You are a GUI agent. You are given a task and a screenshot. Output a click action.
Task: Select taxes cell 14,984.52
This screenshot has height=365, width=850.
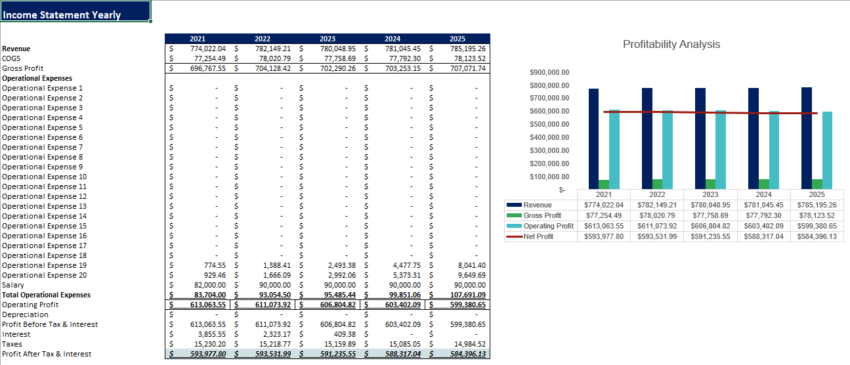[458, 344]
